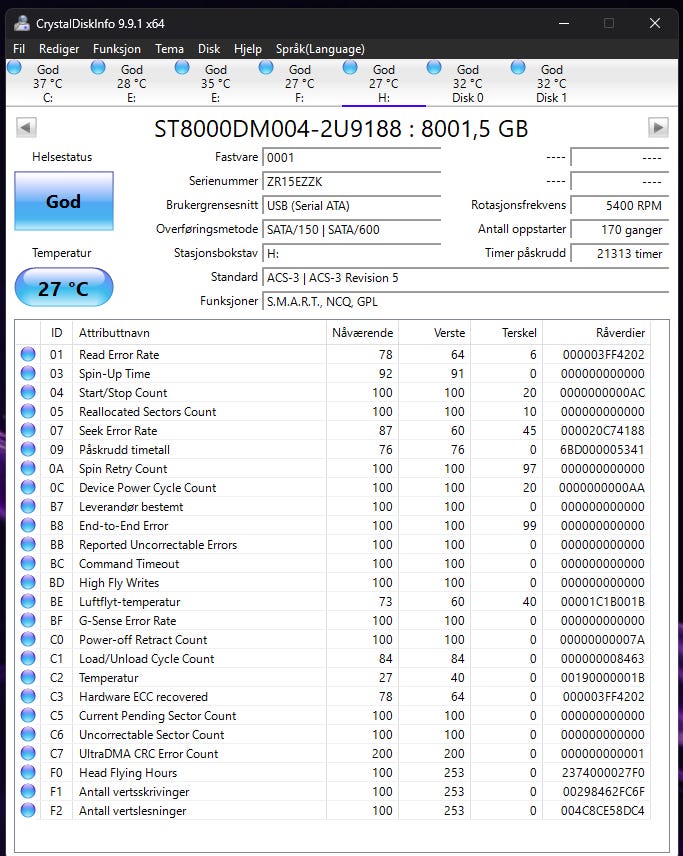Open the Fil menu
Viewport: 683px width, 856px height.
click(19, 49)
